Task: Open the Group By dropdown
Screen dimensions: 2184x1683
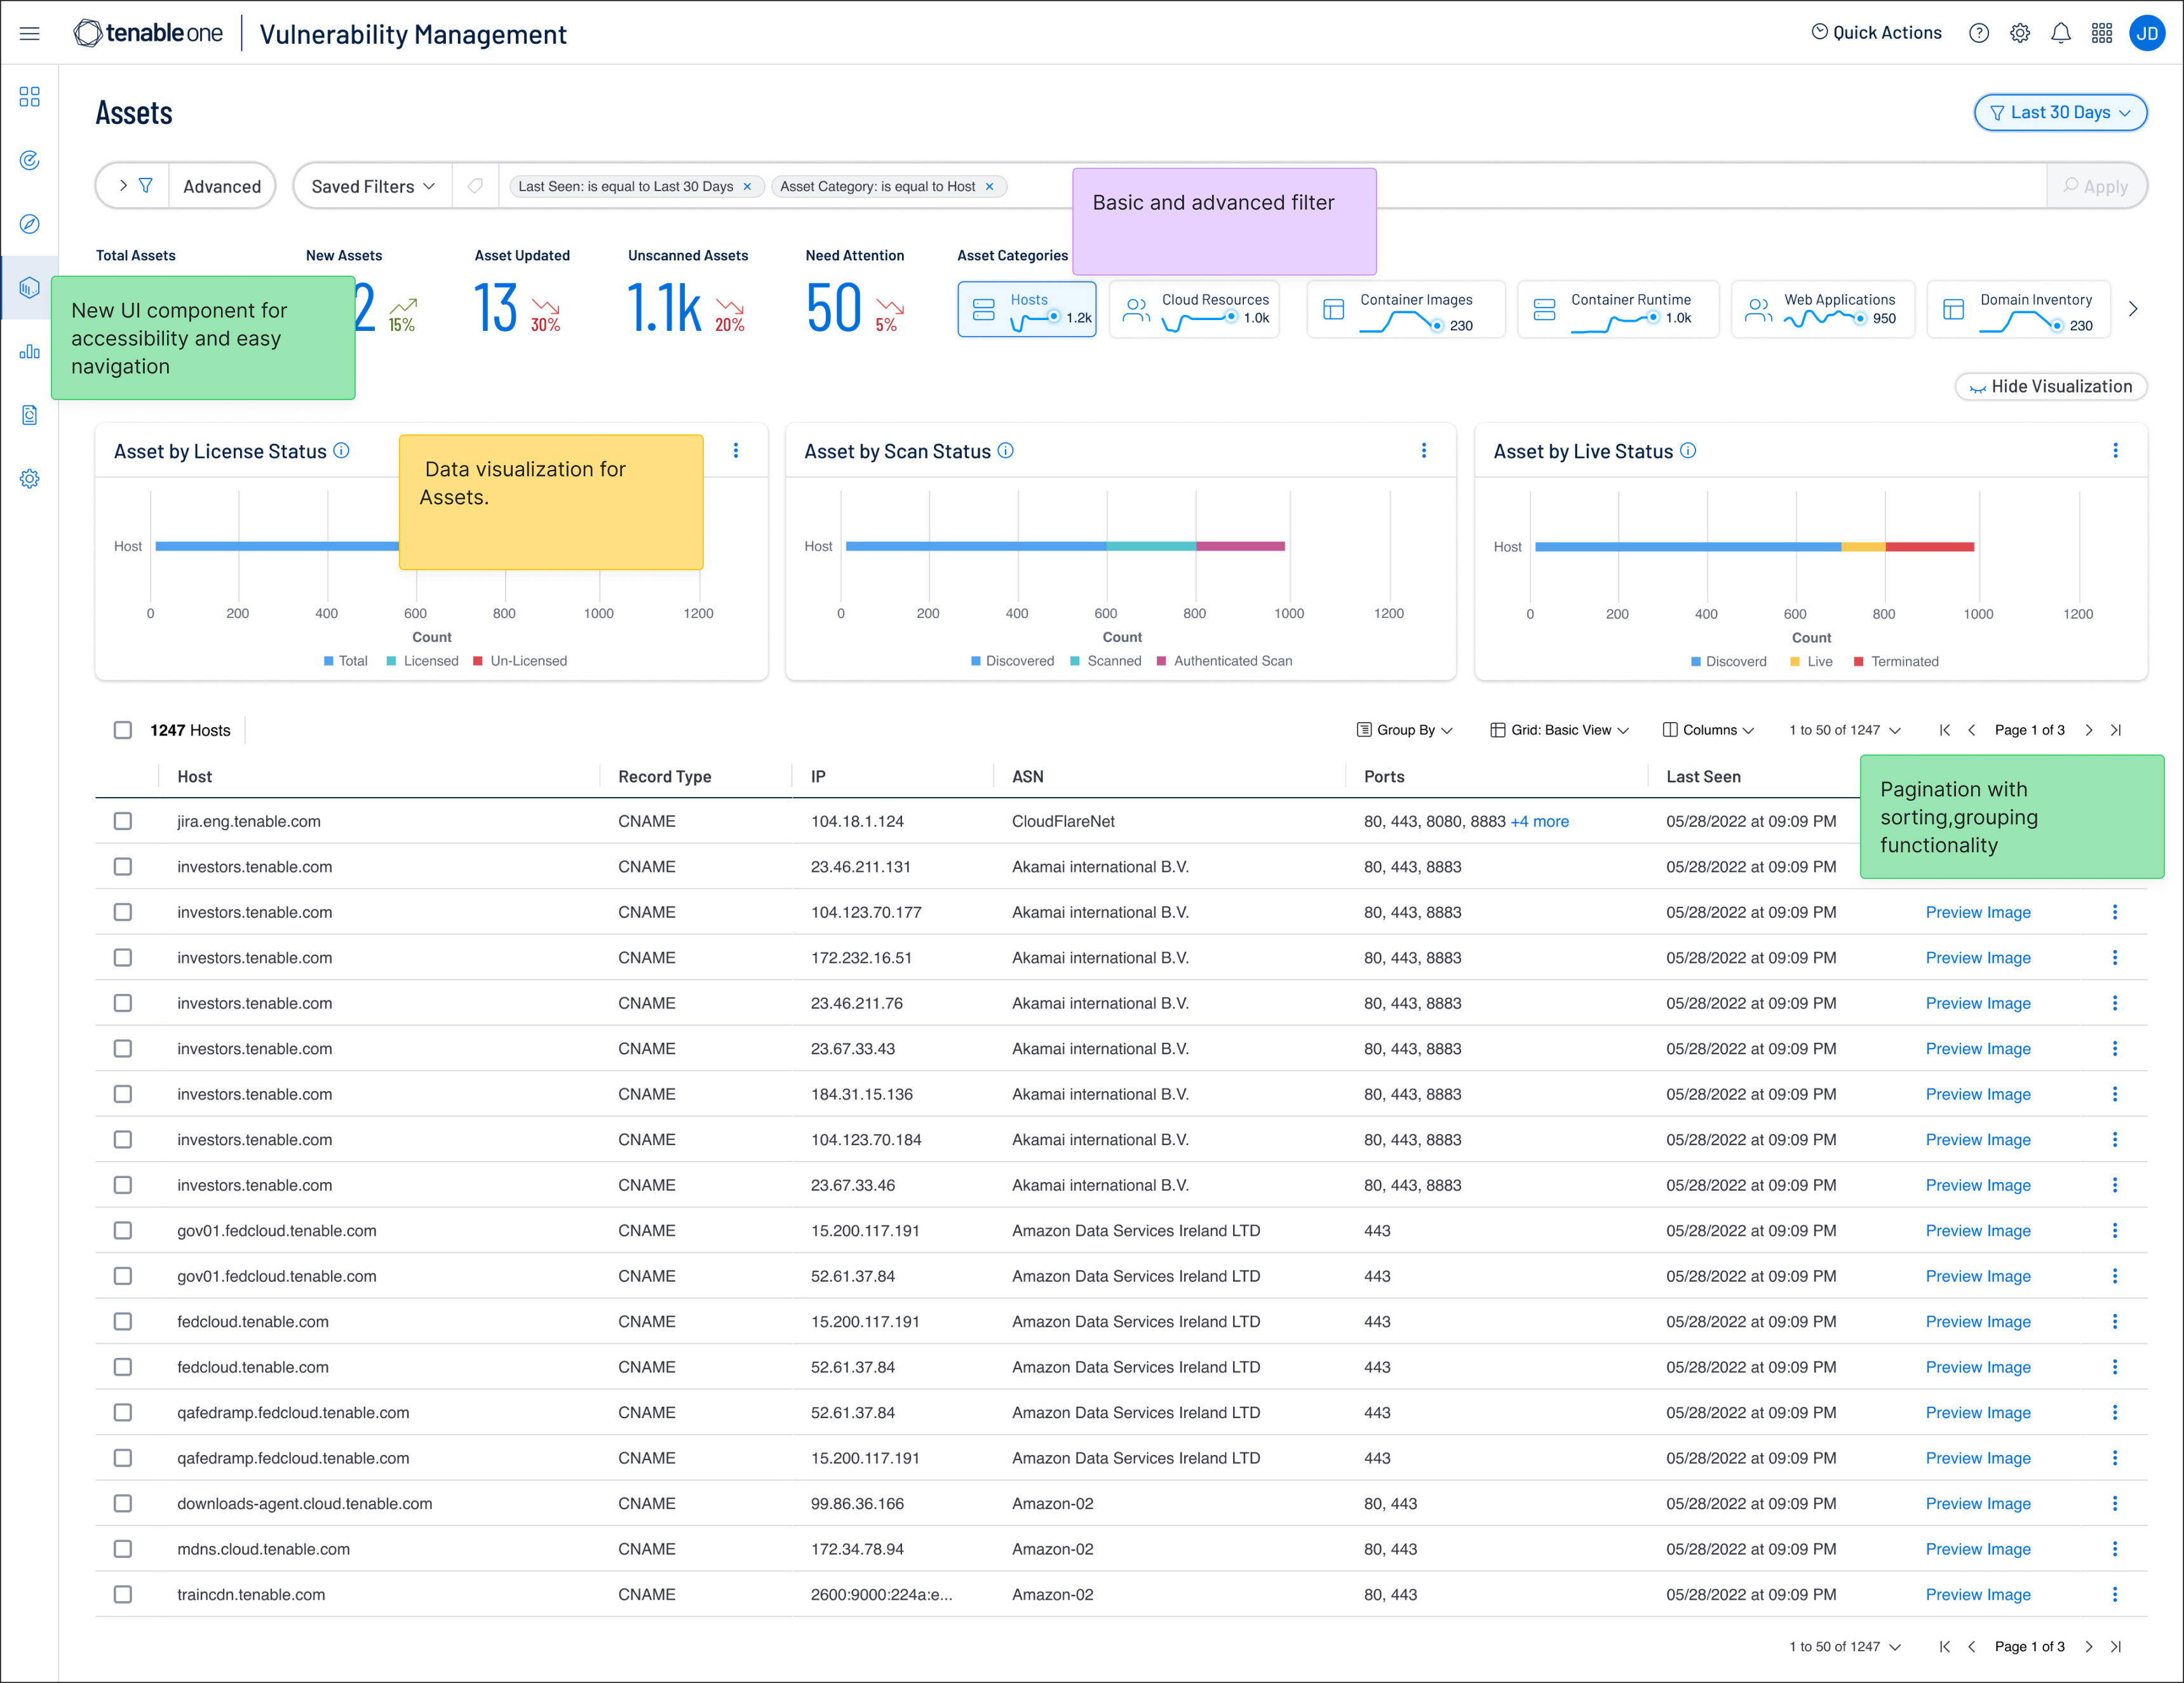Action: pos(1405,730)
